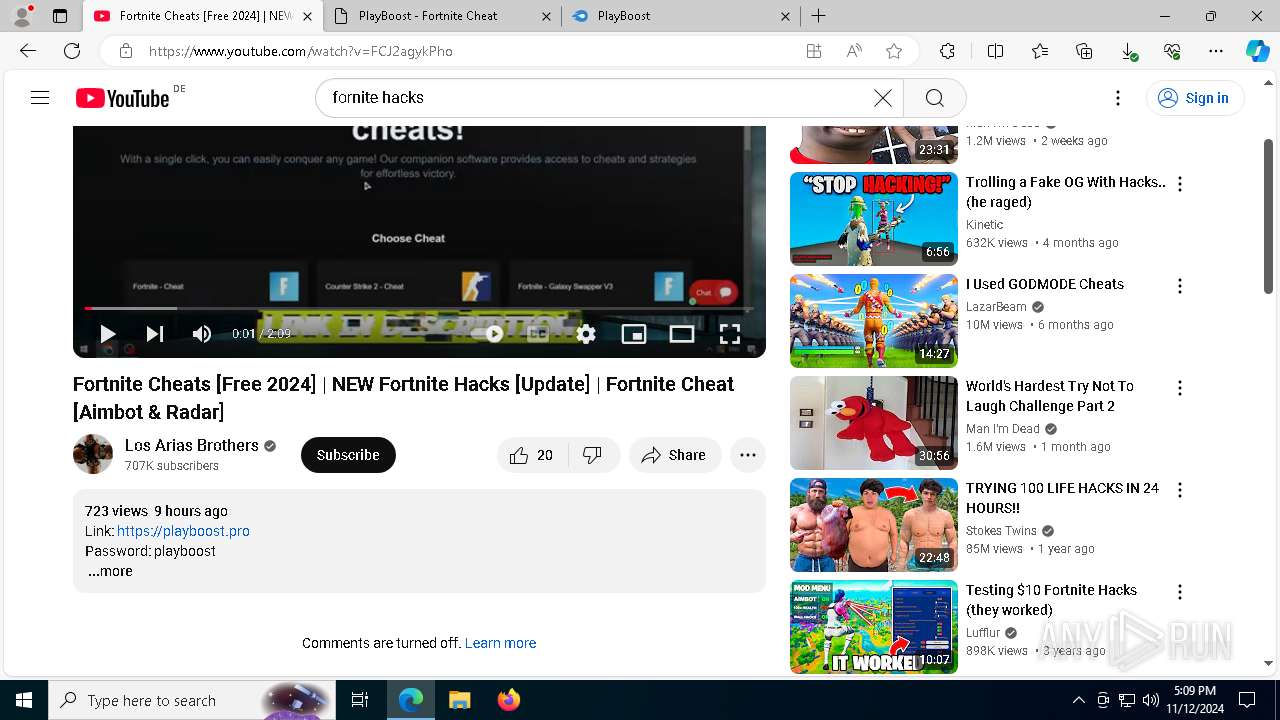Screen dimensions: 1280x720
Task: Open the Windows notification center
Action: pos(1247,700)
